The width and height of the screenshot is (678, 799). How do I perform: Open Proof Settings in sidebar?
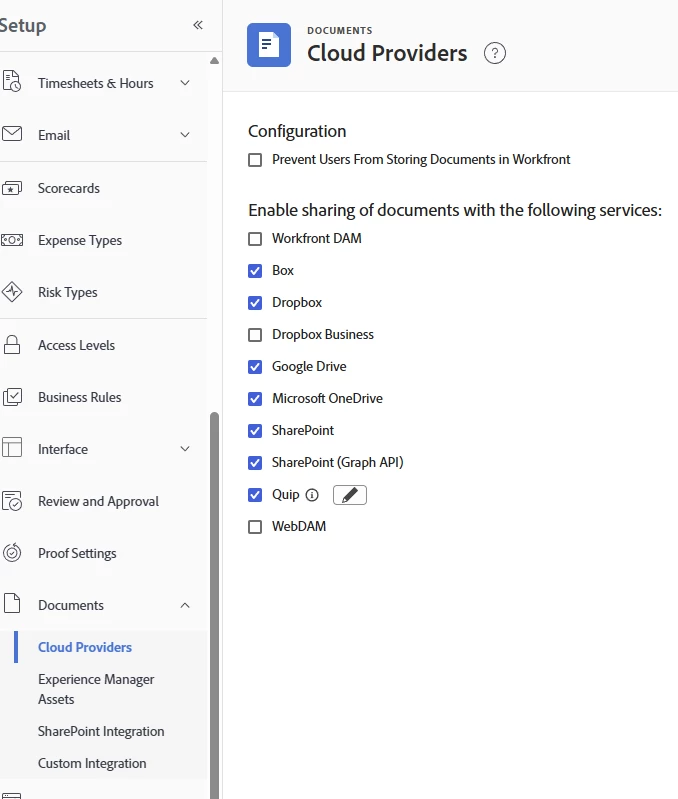77,553
